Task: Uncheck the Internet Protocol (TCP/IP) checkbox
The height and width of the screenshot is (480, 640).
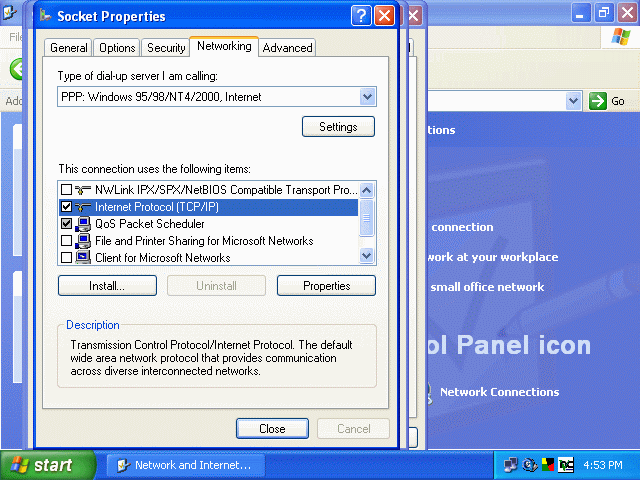Action: (x=66, y=207)
